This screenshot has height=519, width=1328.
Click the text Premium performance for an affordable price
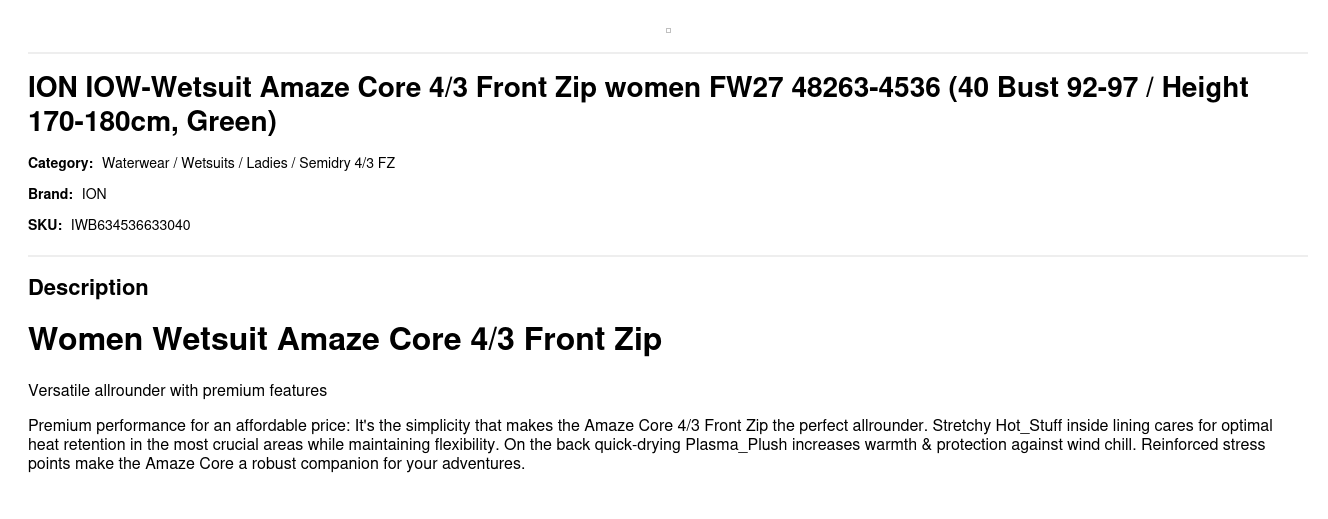tap(189, 426)
